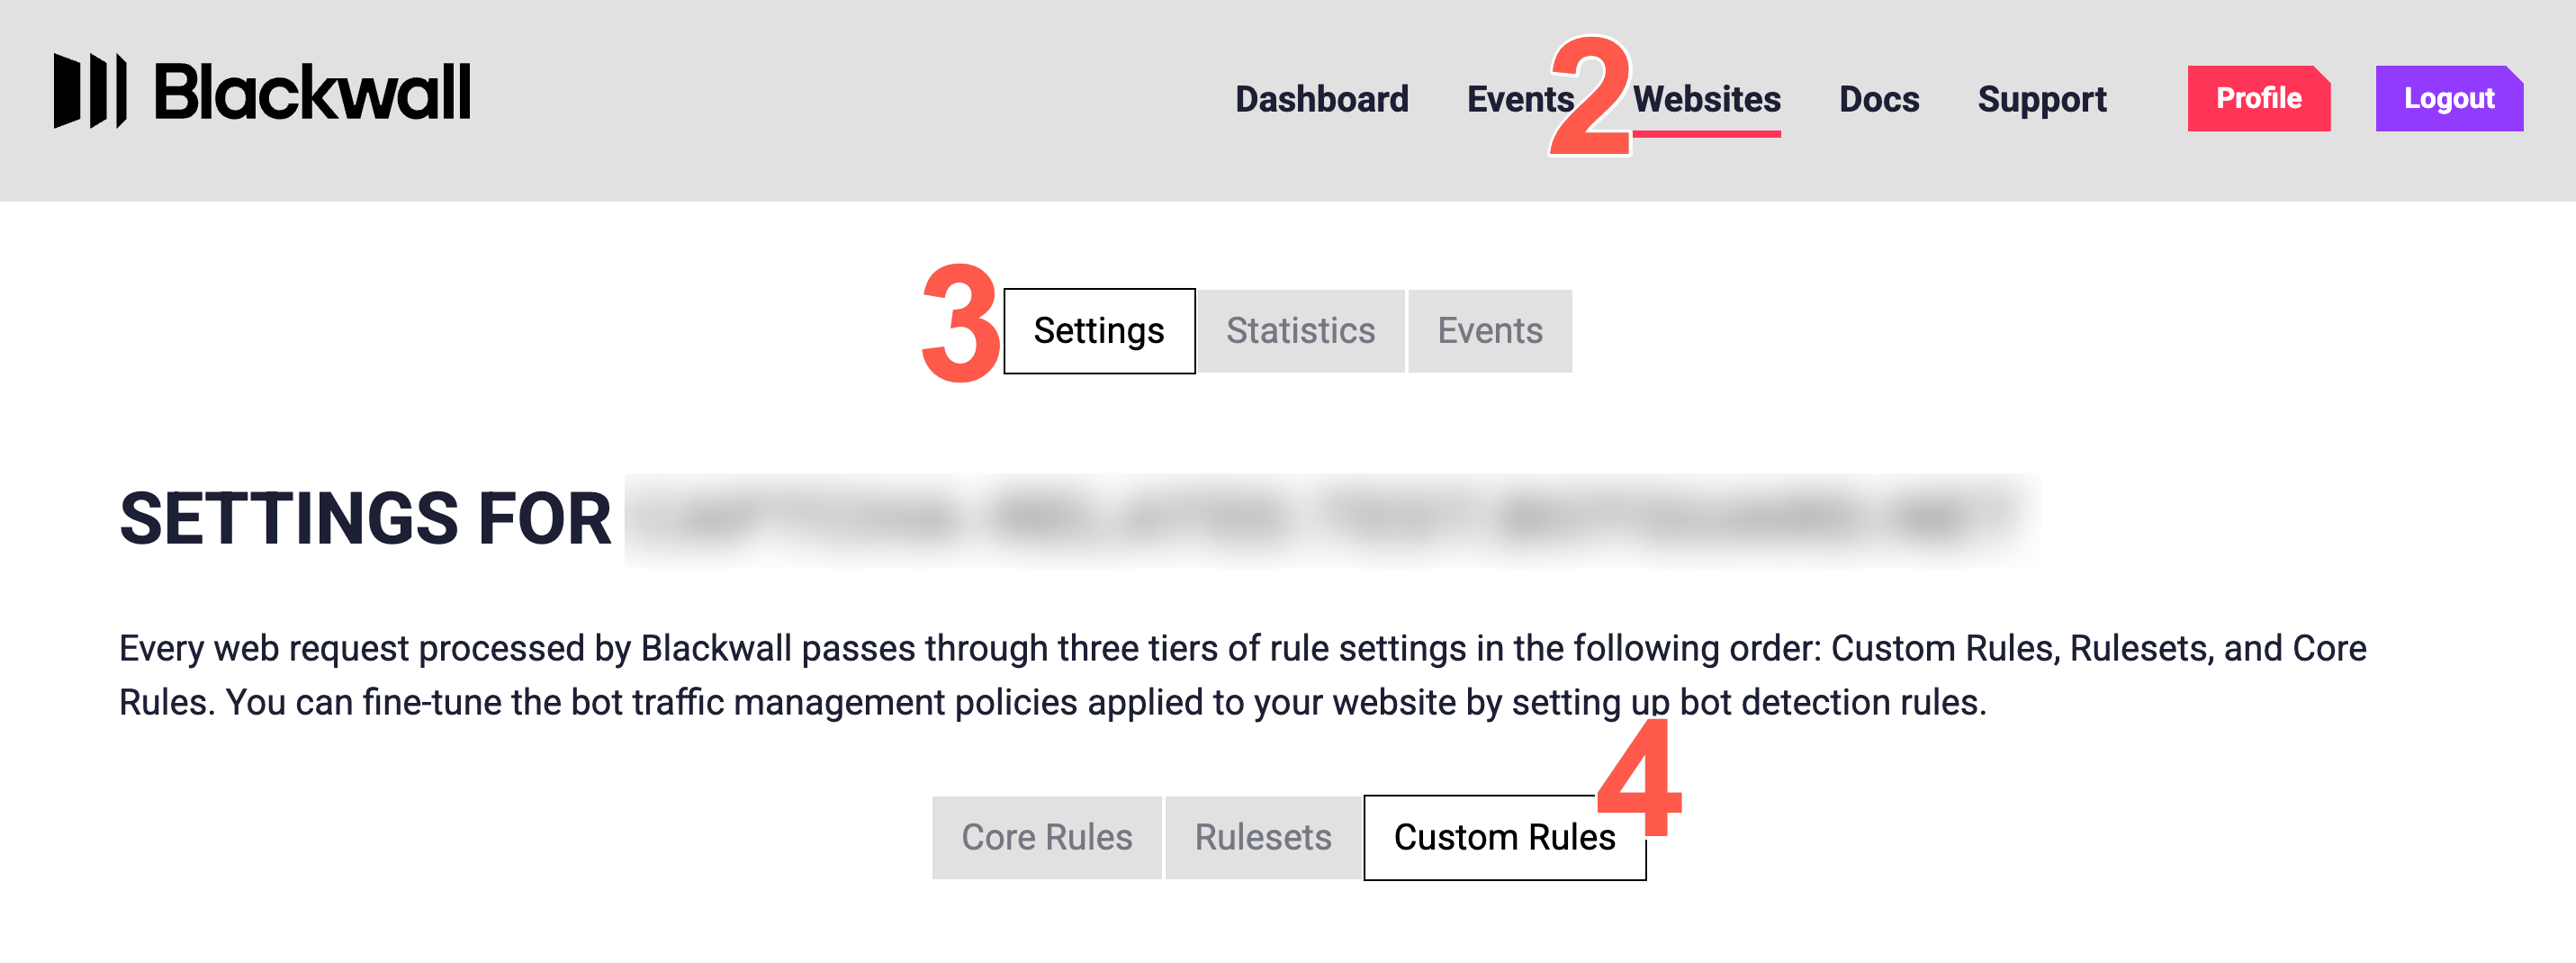
Task: Open the Support page
Action: click(2041, 99)
